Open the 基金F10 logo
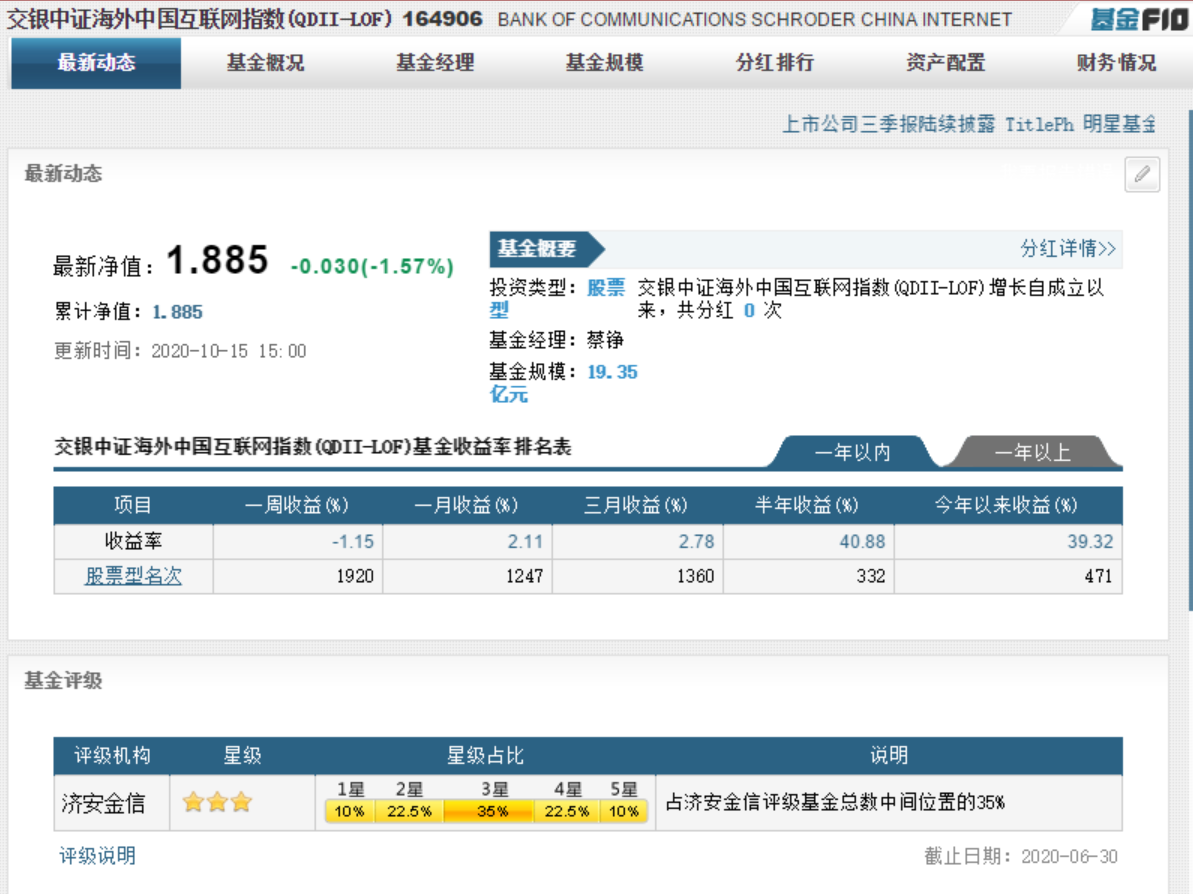This screenshot has height=894, width=1193. pos(1139,19)
